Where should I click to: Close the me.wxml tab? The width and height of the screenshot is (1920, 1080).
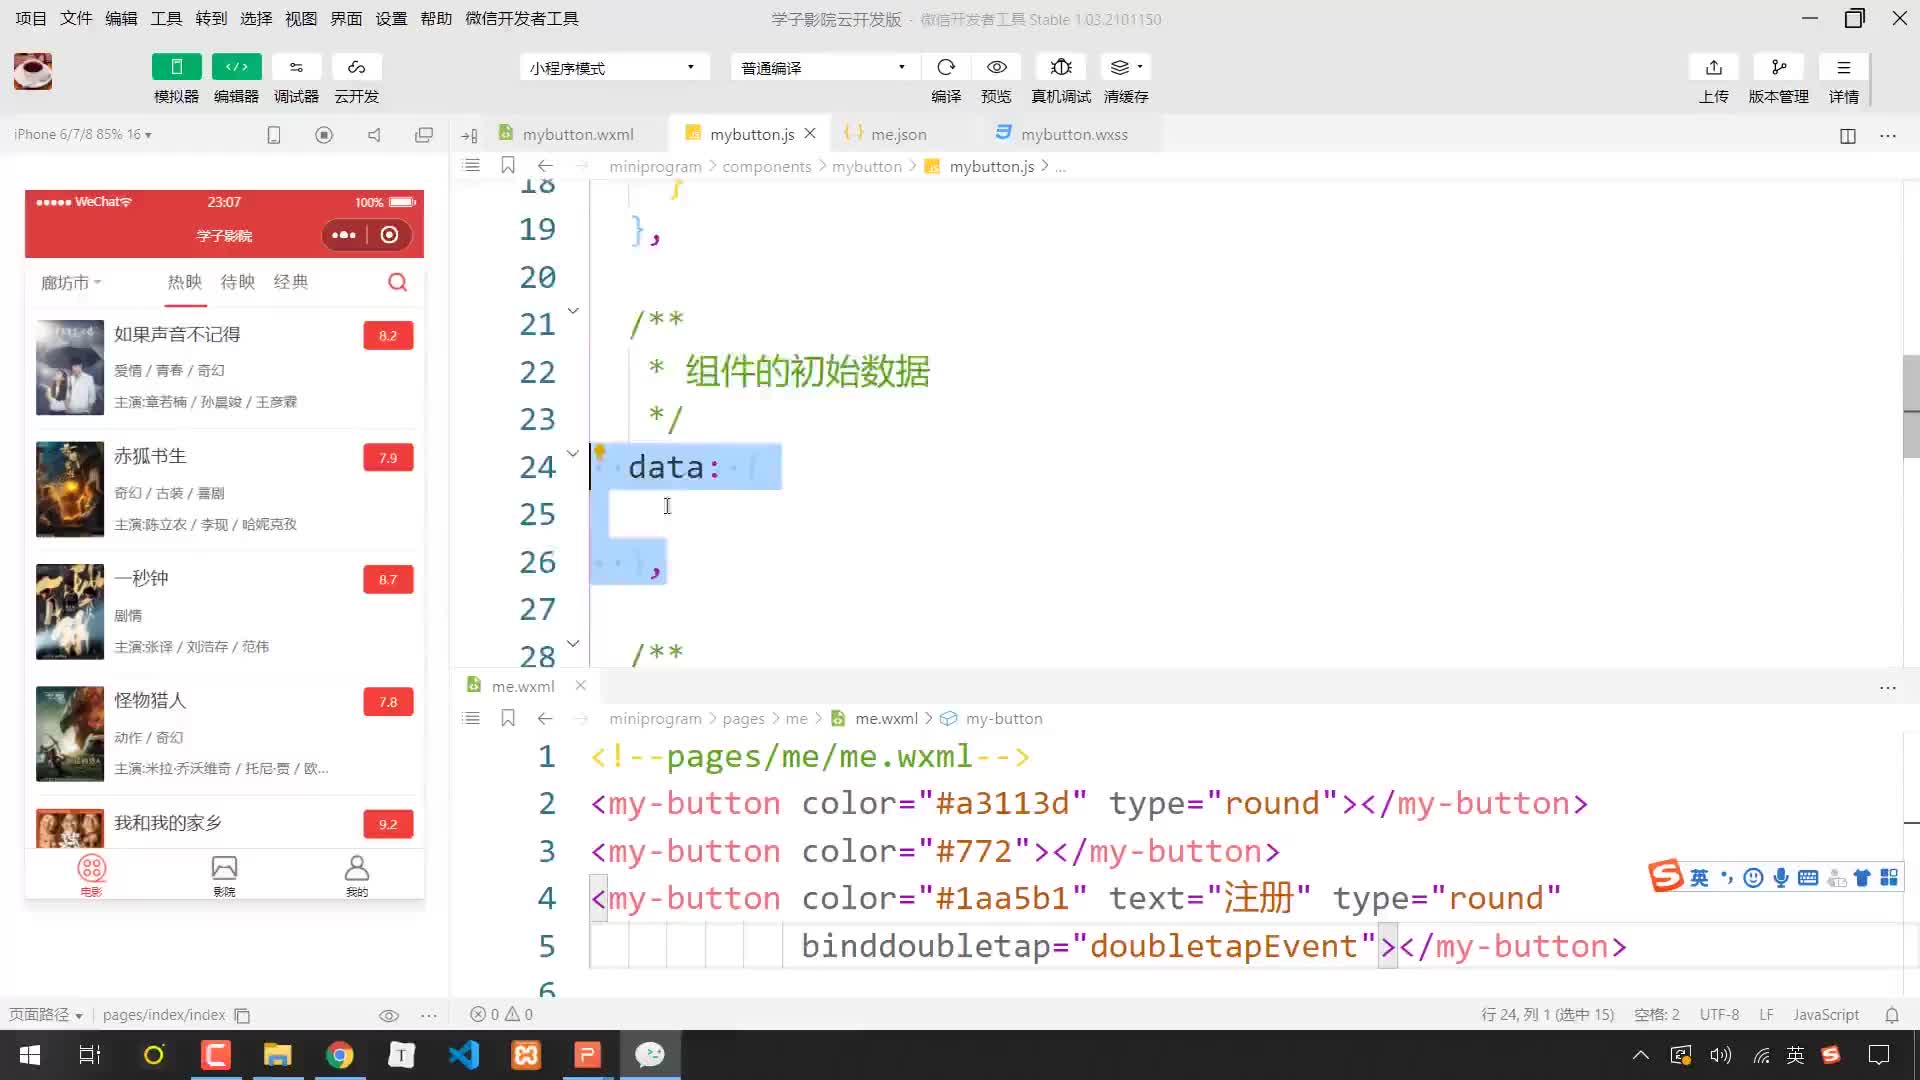[x=580, y=685]
